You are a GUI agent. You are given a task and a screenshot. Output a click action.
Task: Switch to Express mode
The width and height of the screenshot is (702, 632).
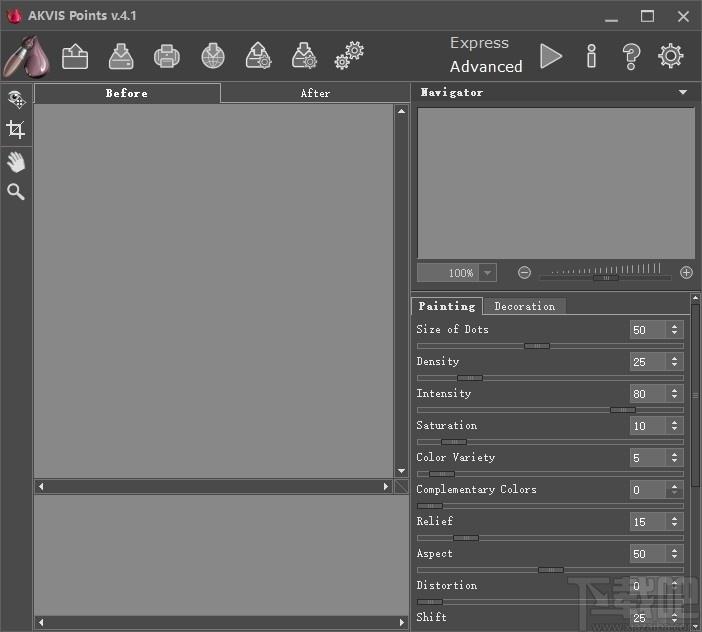click(479, 43)
